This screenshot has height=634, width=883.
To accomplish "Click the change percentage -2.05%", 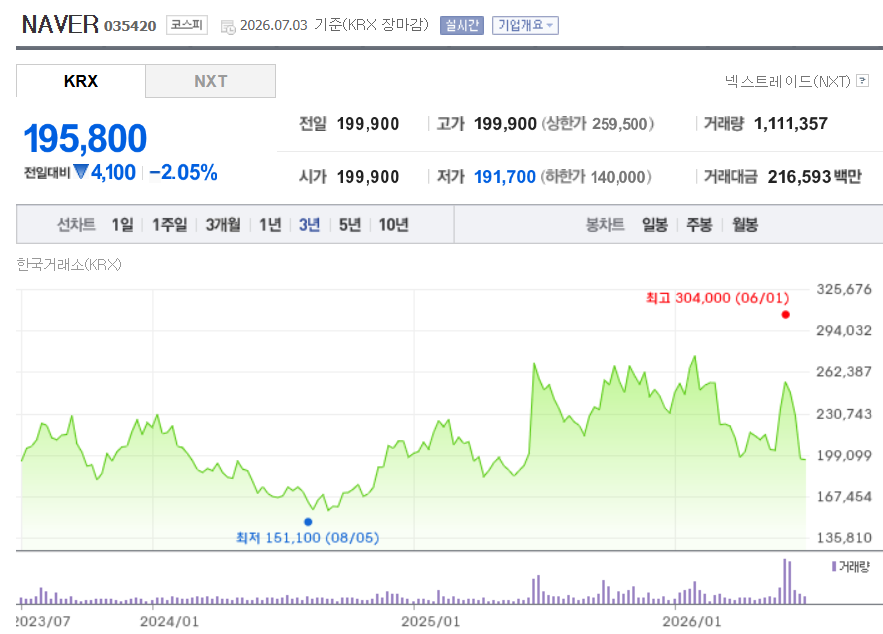I will point(183,172).
